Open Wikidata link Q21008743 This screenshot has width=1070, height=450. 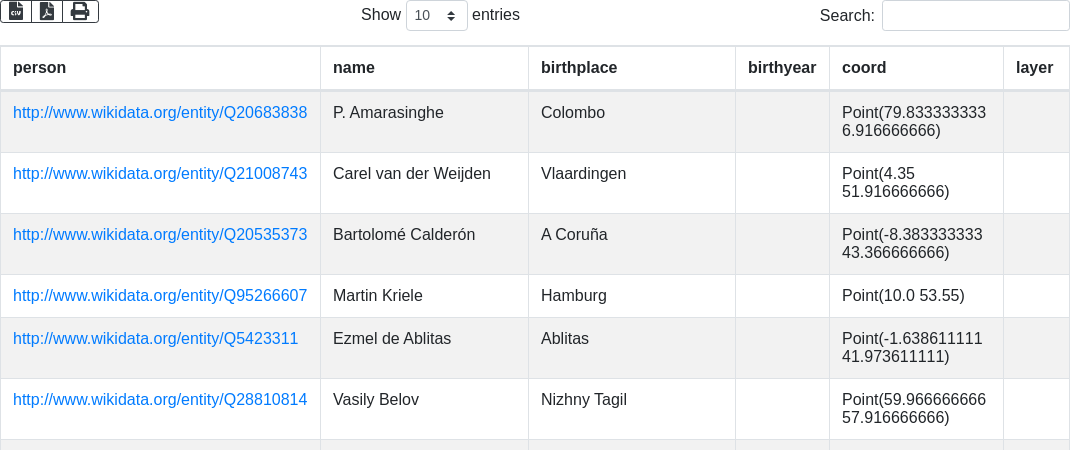pyautogui.click(x=160, y=173)
